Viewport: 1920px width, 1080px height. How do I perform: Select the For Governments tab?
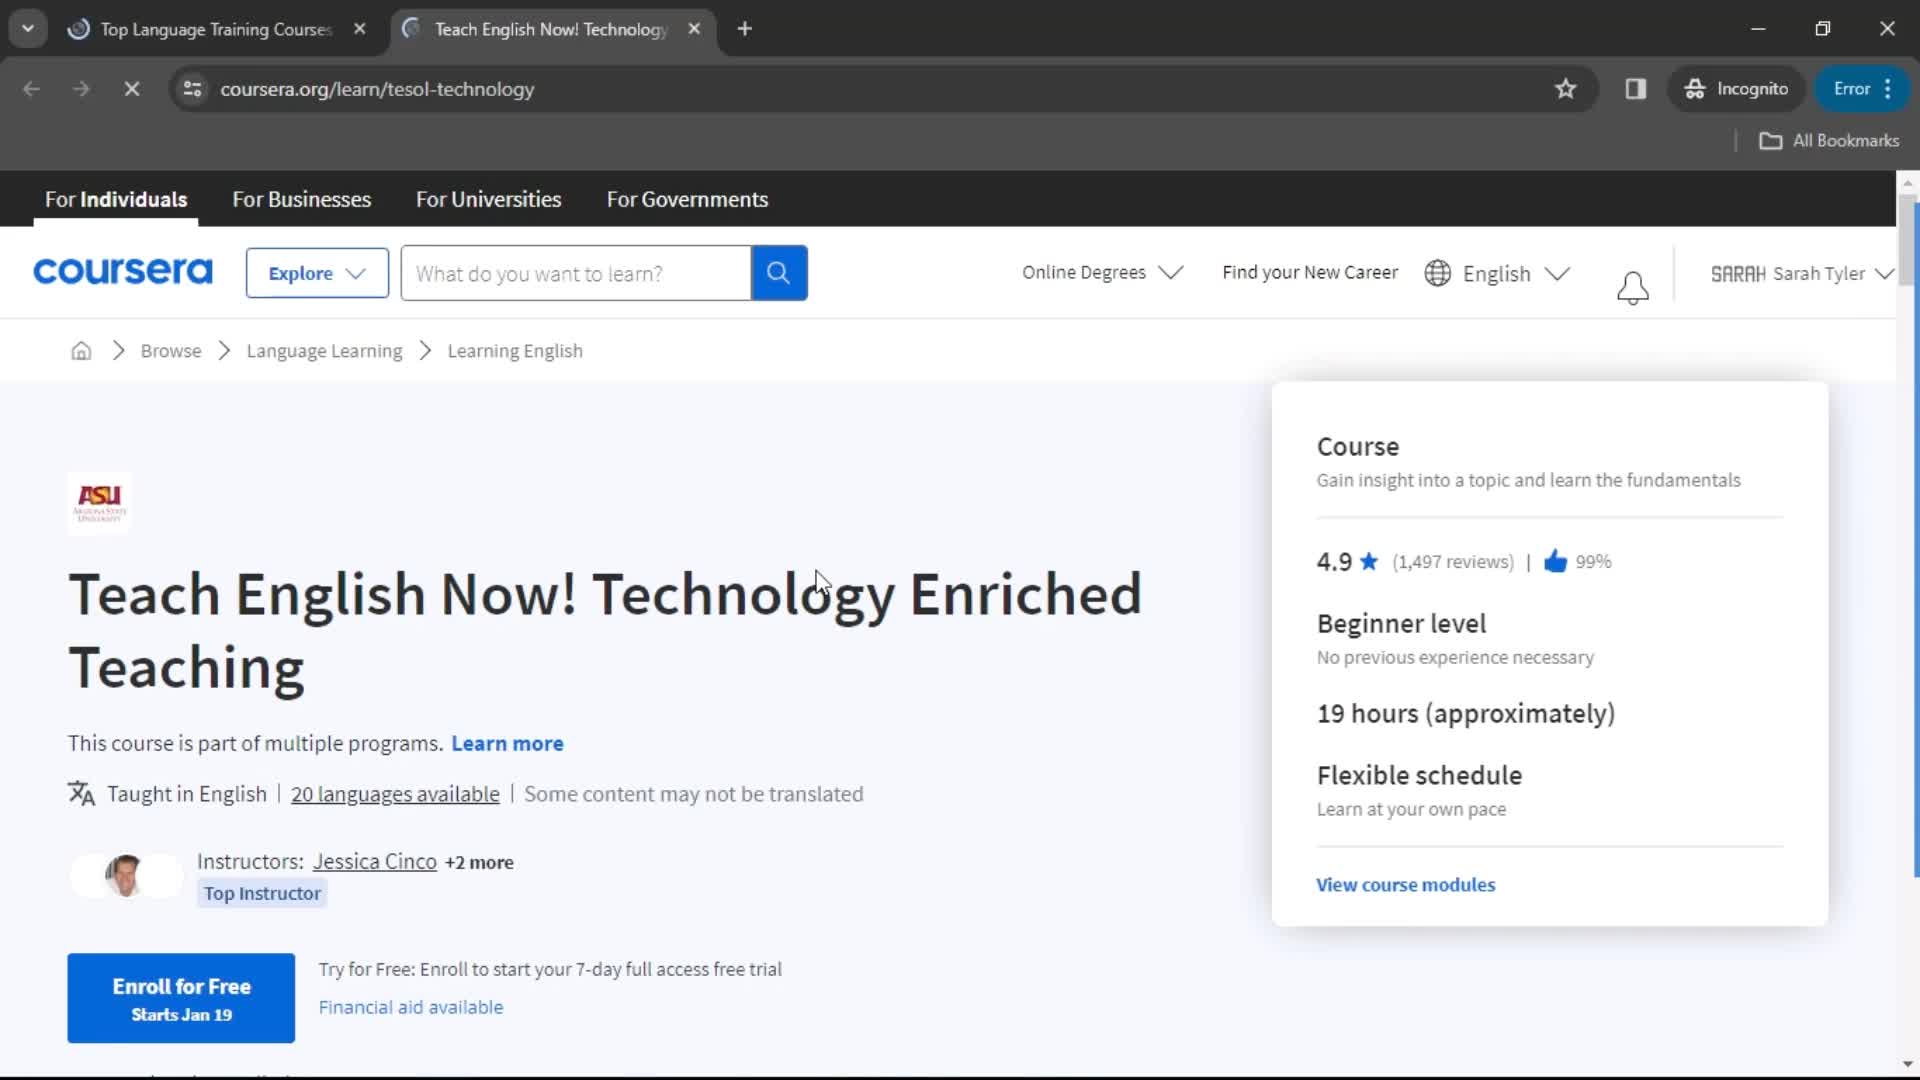coord(687,199)
